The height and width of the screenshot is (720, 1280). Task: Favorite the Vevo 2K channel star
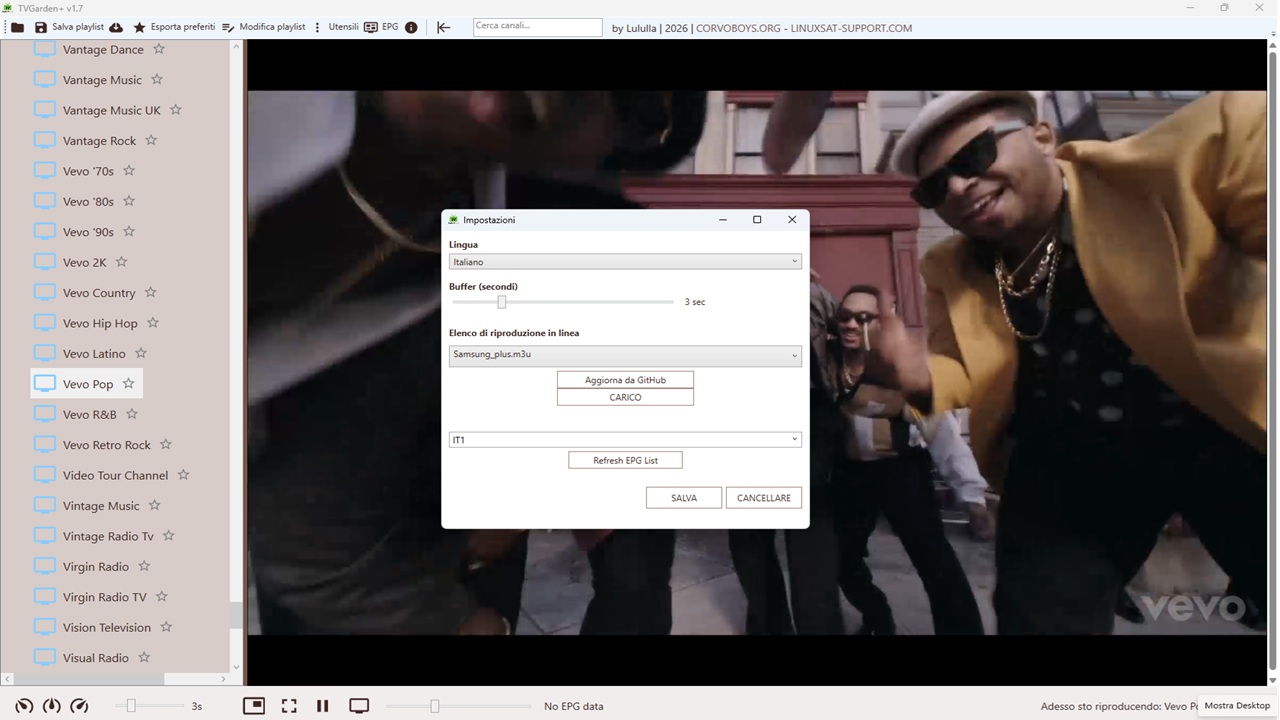pos(122,262)
